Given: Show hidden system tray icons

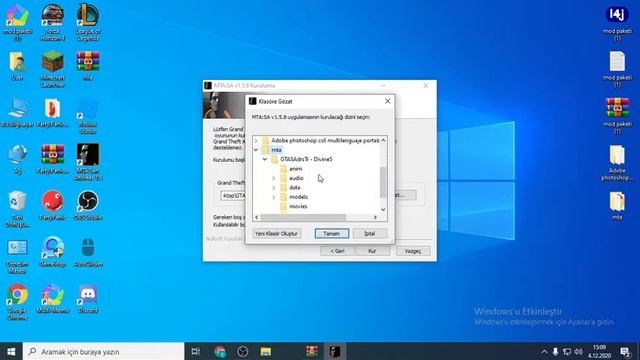Looking at the screenshot, I should click(x=544, y=351).
